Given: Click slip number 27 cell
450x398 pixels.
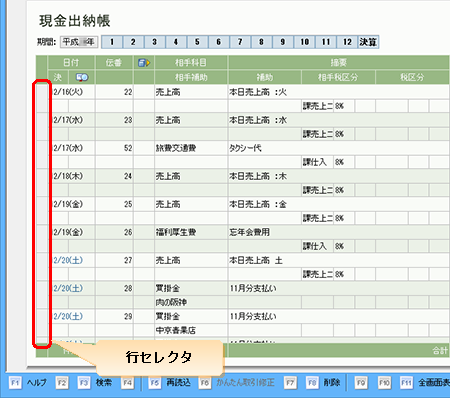Looking at the screenshot, I should [114, 260].
